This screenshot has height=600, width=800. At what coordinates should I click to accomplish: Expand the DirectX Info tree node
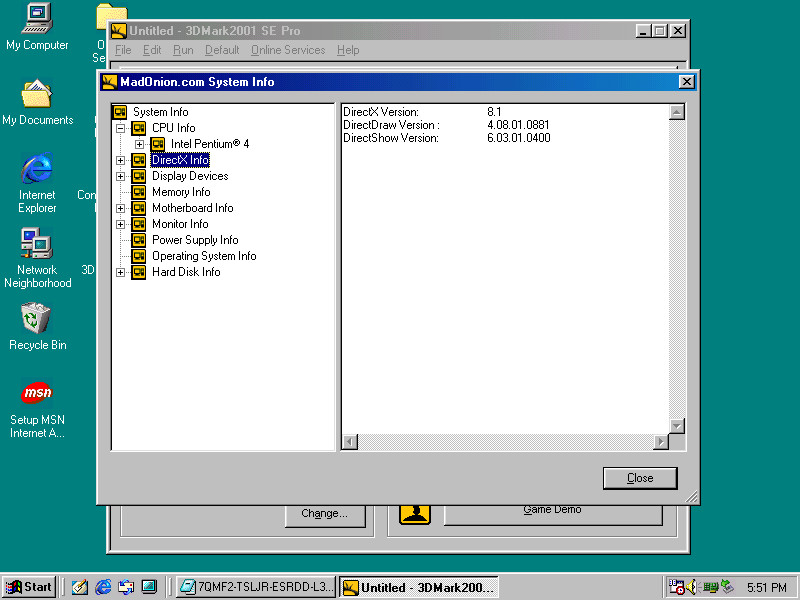121,160
